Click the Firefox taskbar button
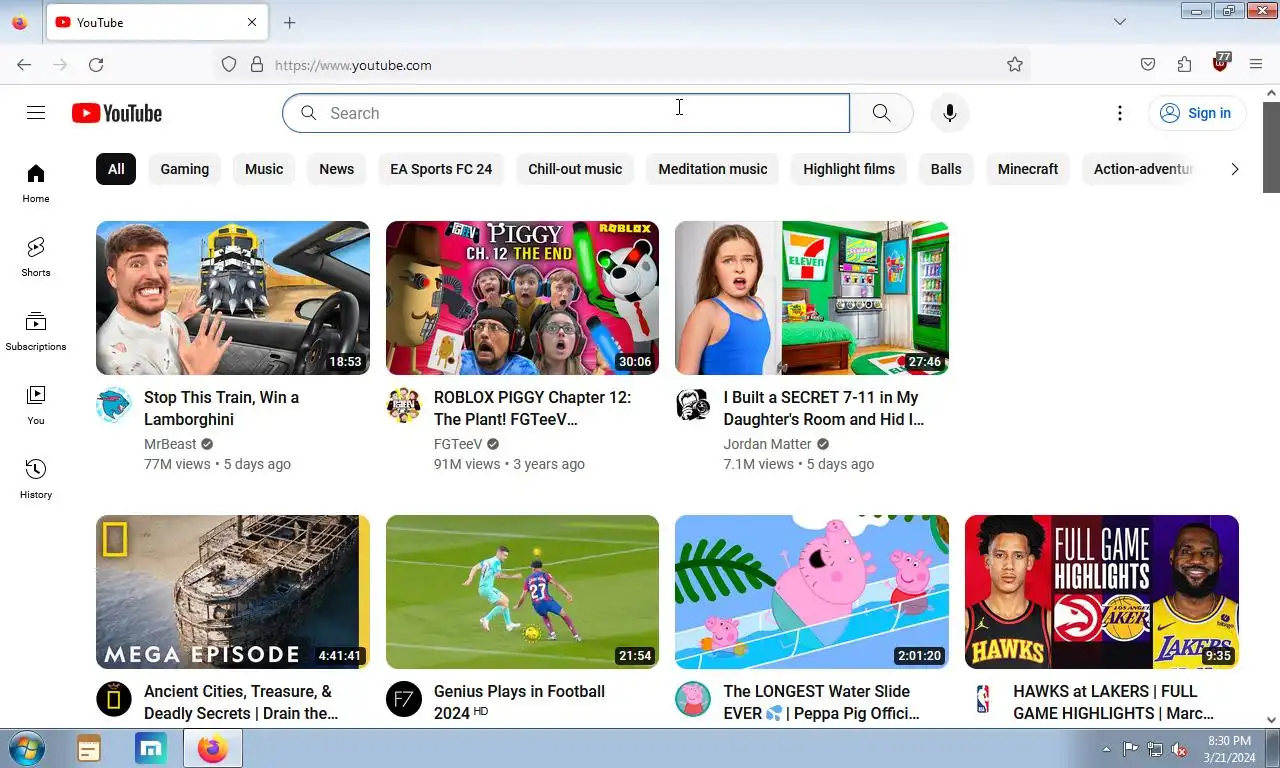The width and height of the screenshot is (1280, 768). tap(213, 748)
